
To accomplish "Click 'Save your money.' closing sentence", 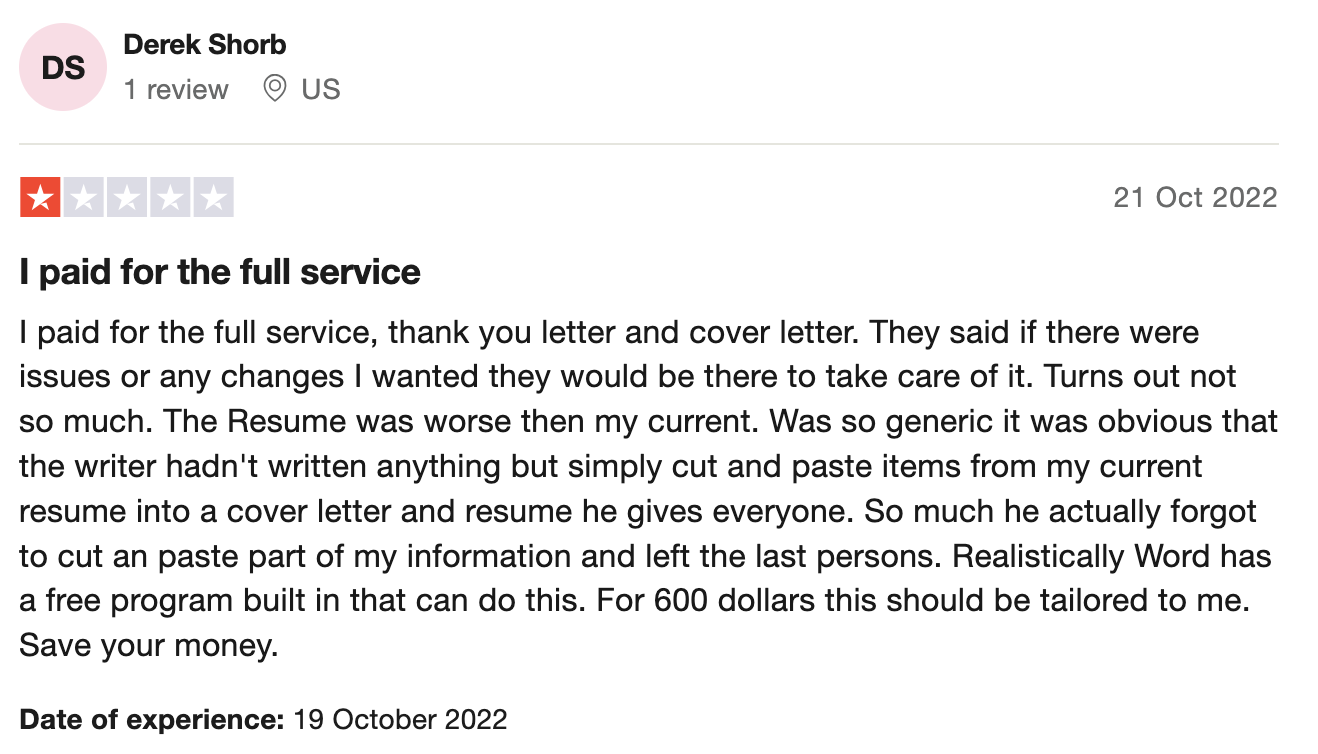I will coord(148,646).
